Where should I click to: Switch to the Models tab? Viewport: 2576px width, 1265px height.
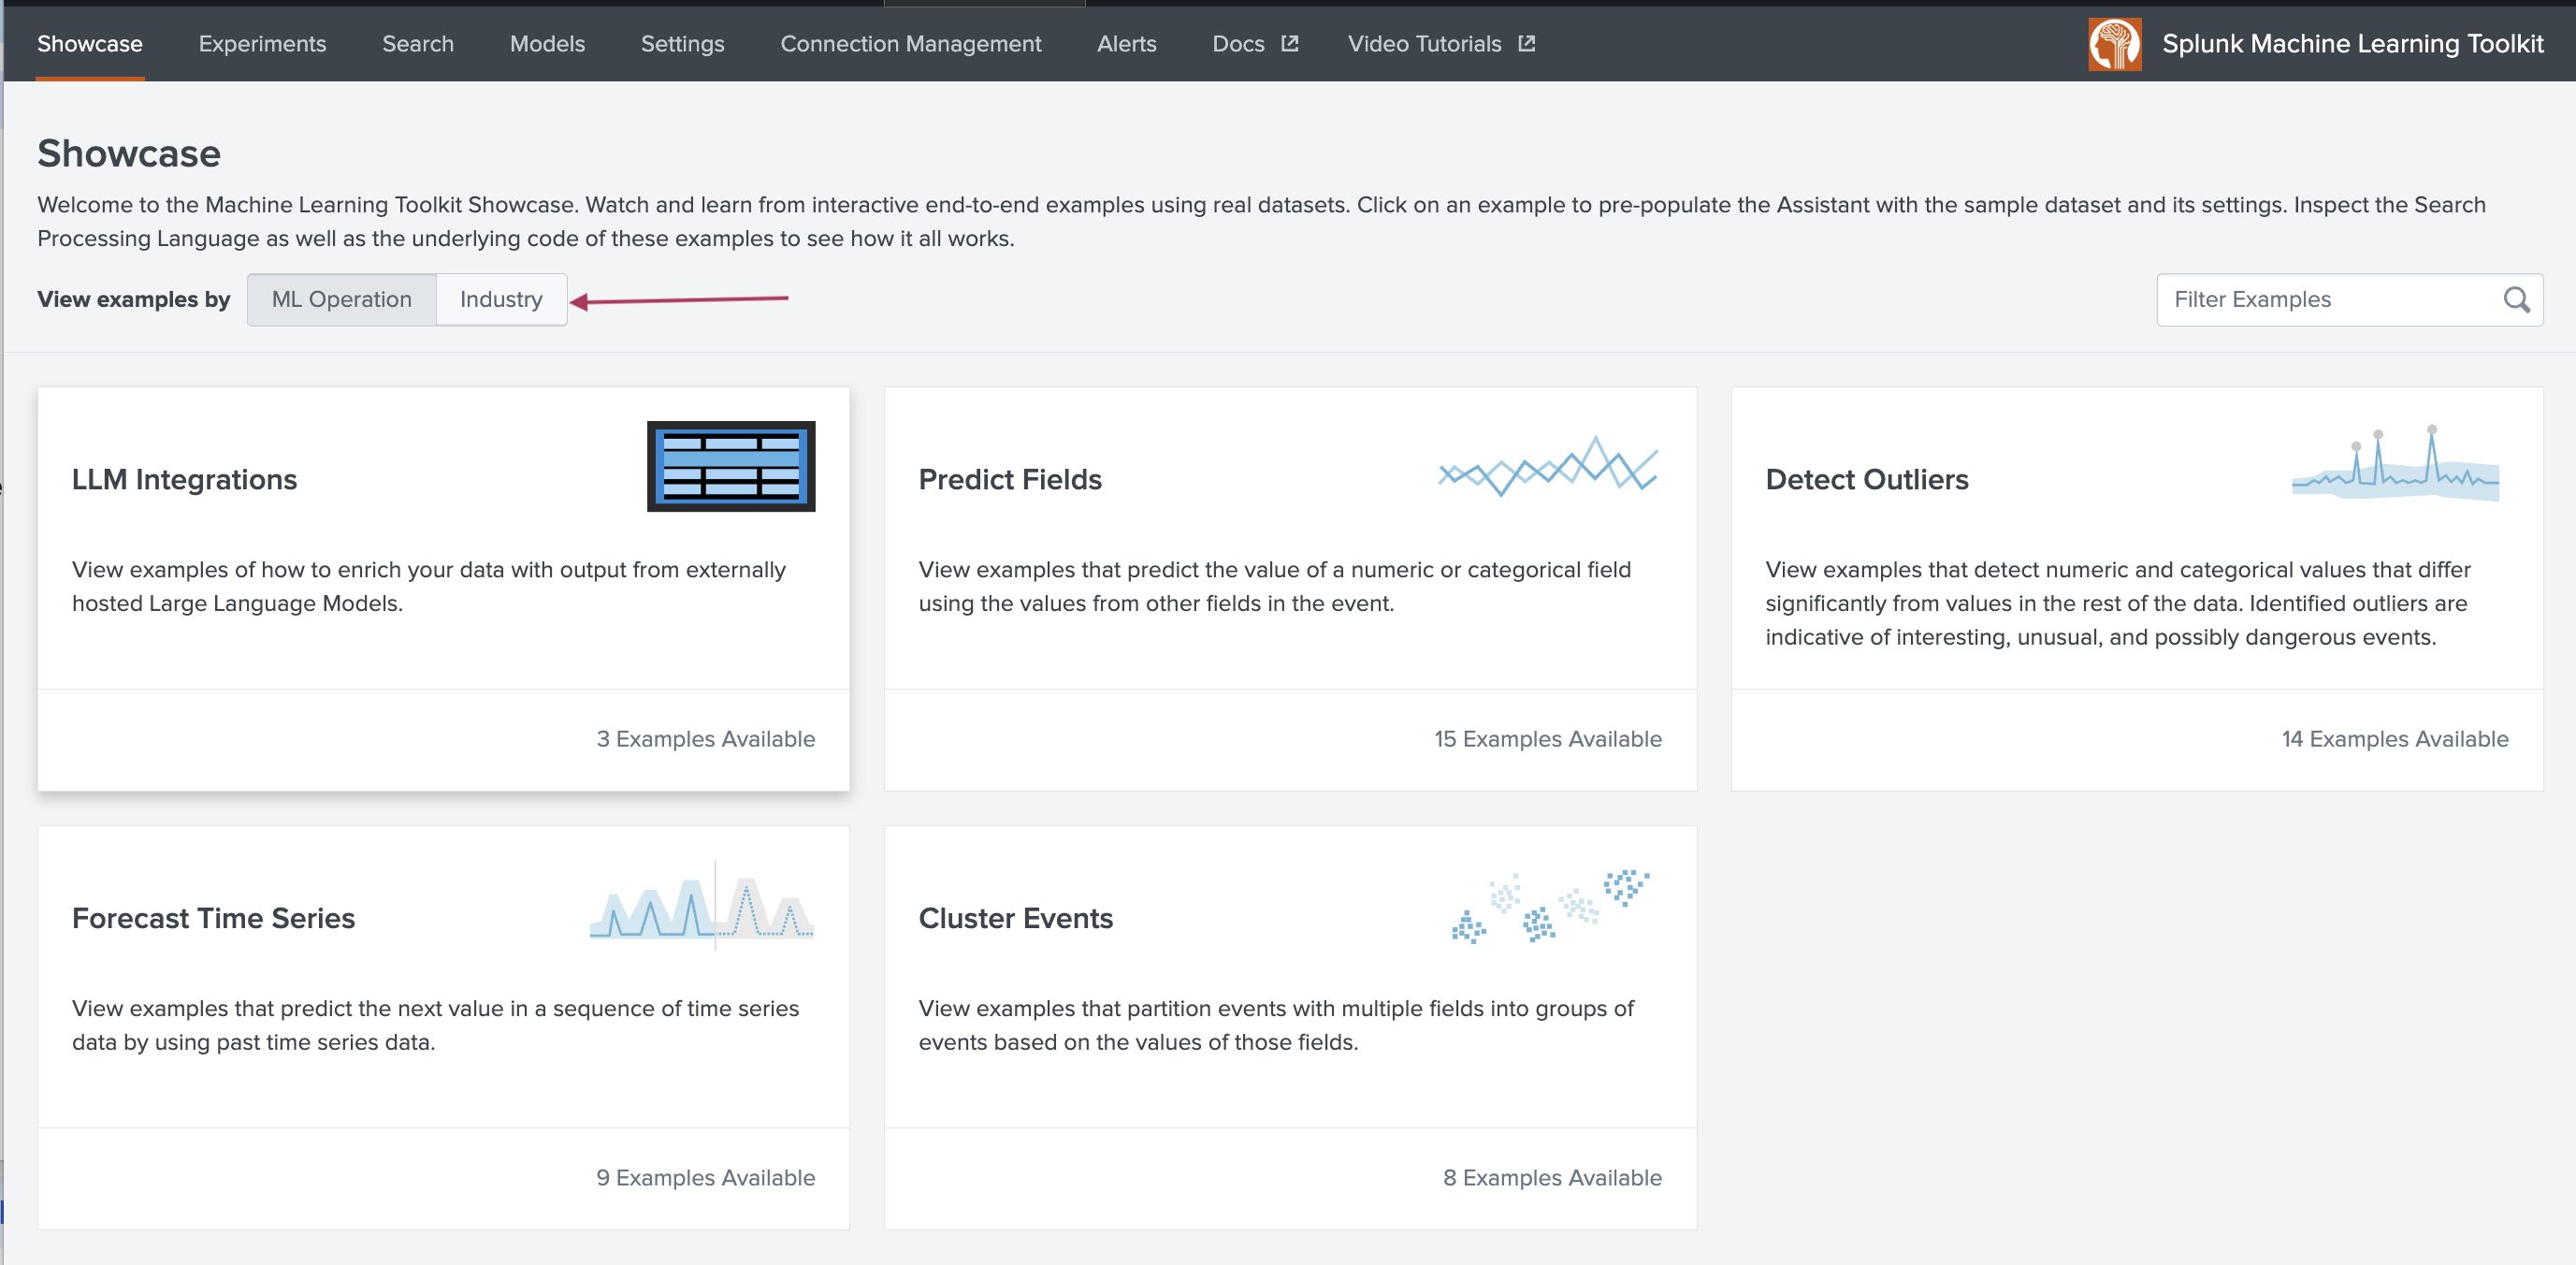(547, 44)
